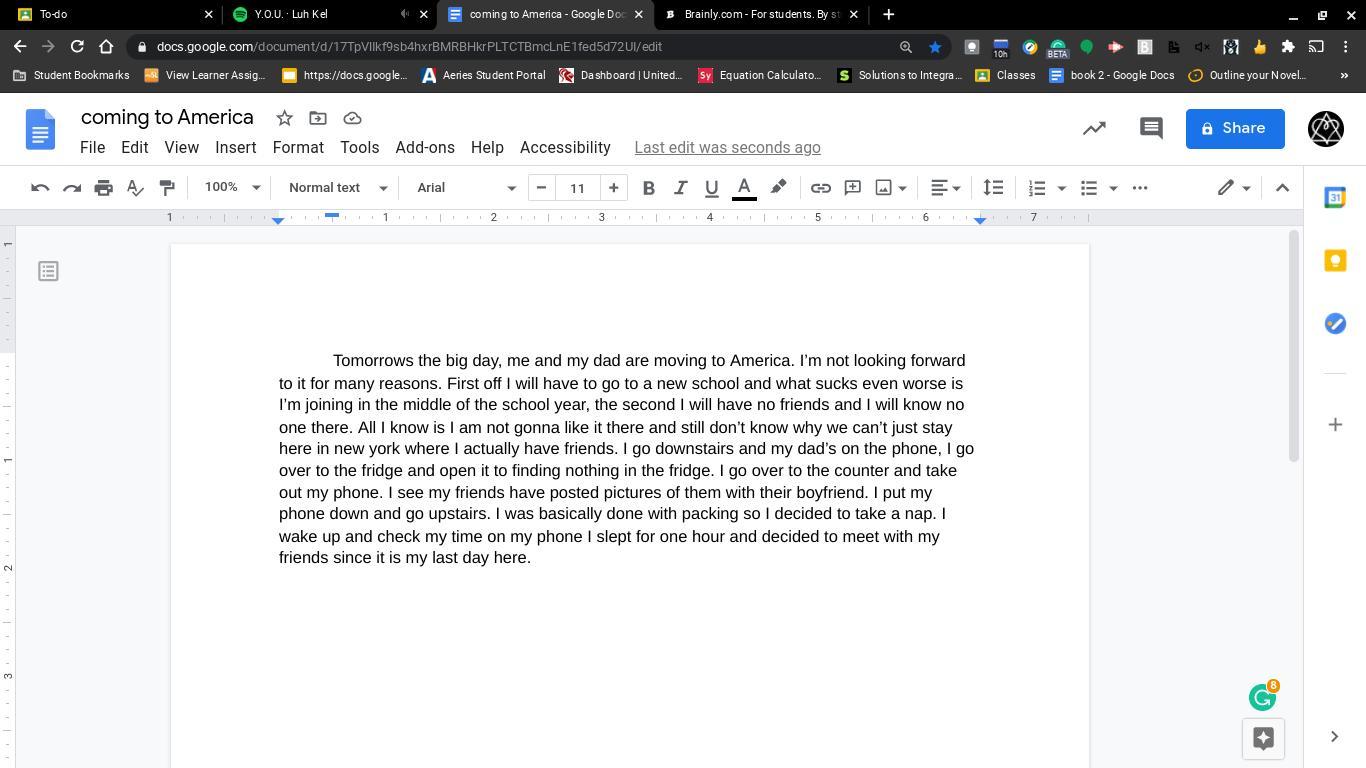Open the Accessibility menu
Screen dimensions: 1366x768
[565, 147]
